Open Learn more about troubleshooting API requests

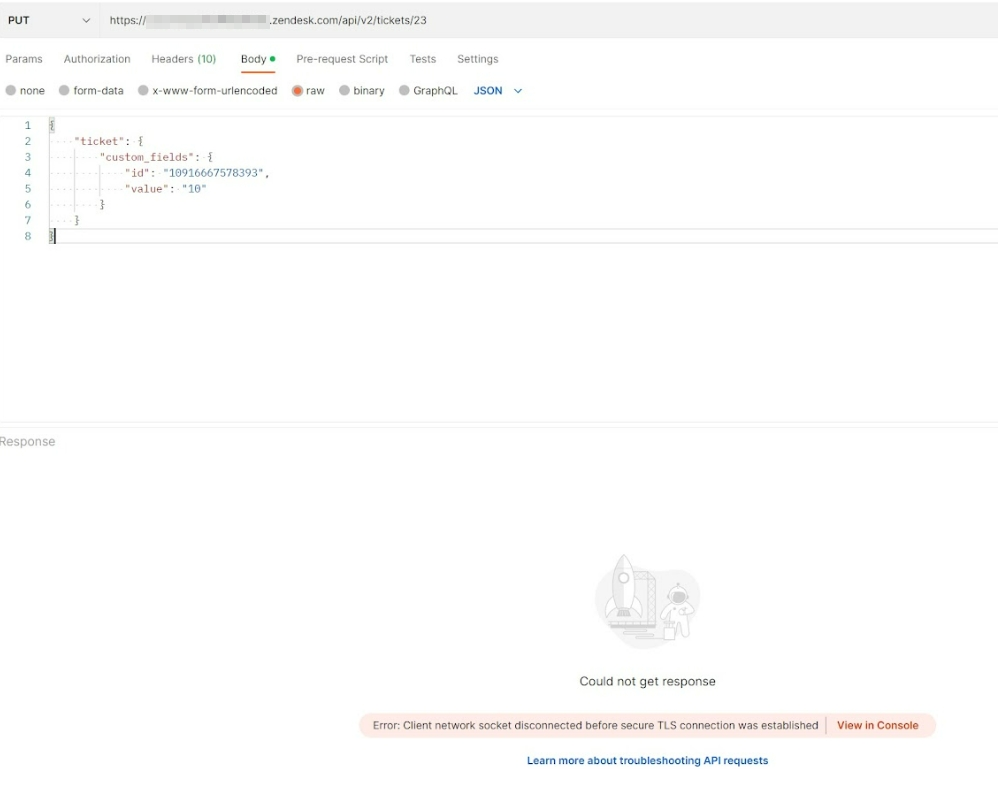tap(647, 761)
